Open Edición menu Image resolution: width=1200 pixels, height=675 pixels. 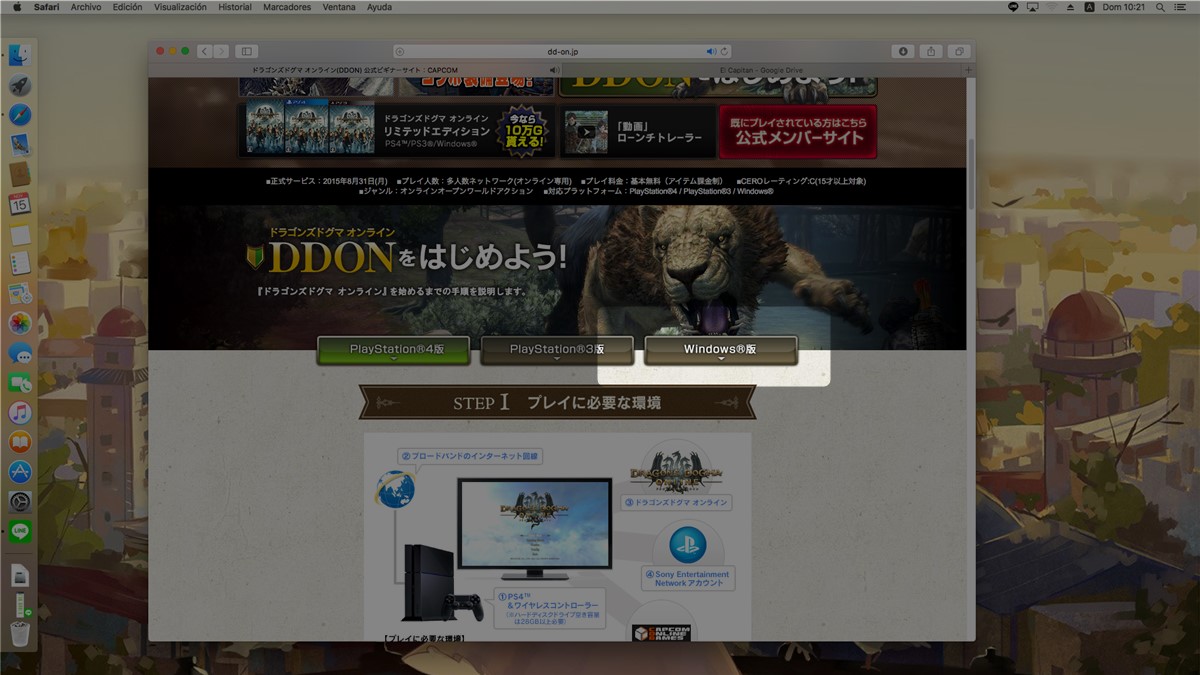coord(127,7)
